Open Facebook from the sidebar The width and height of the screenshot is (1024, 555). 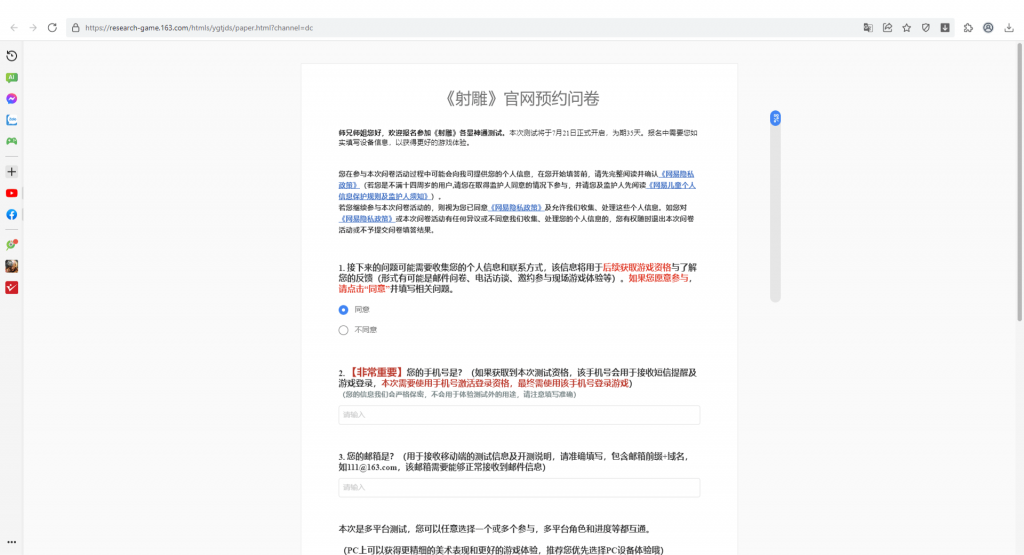12,215
